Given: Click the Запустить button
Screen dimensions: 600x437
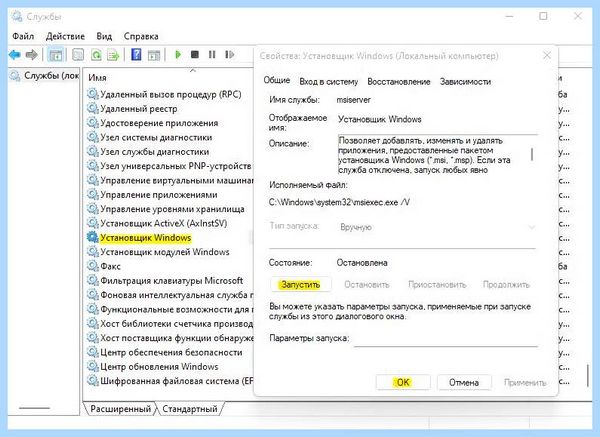Looking at the screenshot, I should pos(300,285).
